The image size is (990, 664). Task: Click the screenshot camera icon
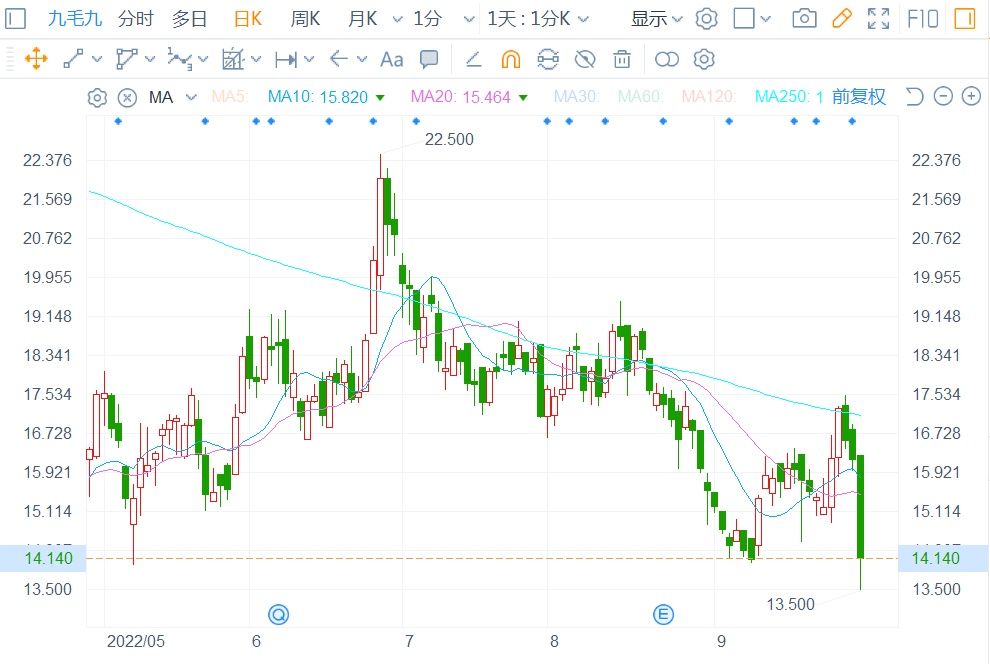pyautogui.click(x=803, y=18)
